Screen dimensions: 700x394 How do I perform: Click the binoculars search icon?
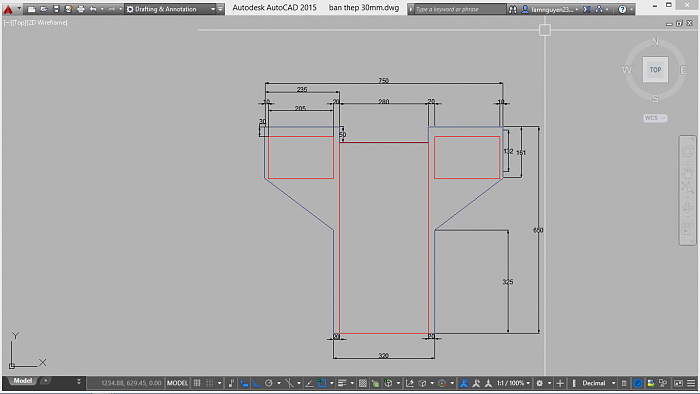[513, 9]
